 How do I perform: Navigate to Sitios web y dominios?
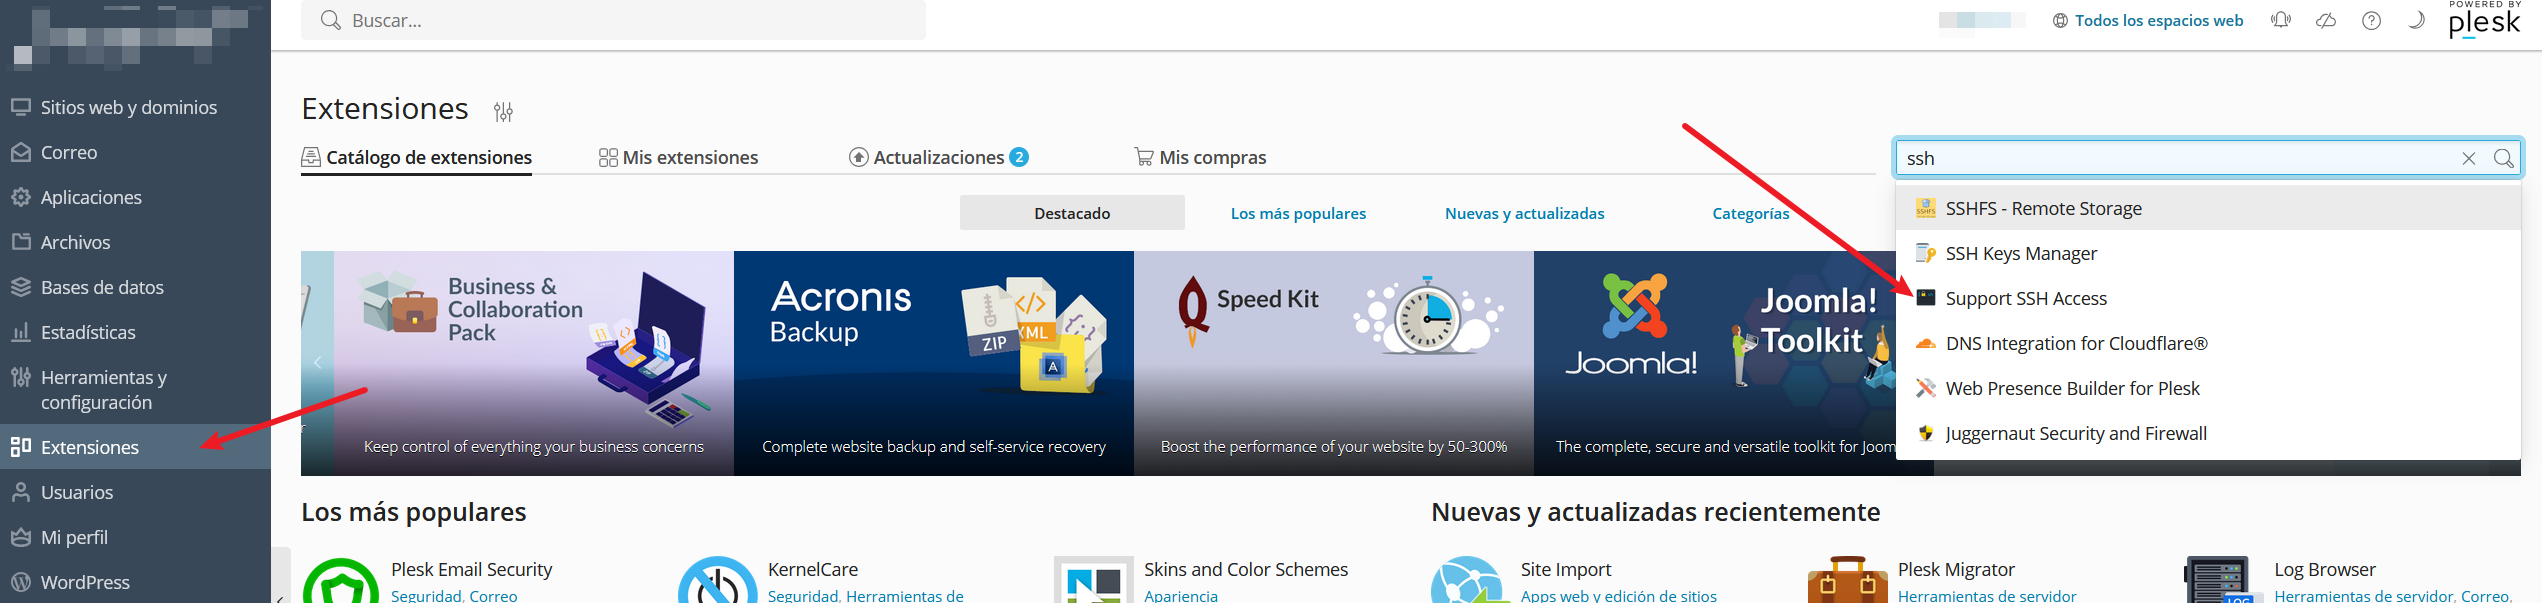coord(128,107)
